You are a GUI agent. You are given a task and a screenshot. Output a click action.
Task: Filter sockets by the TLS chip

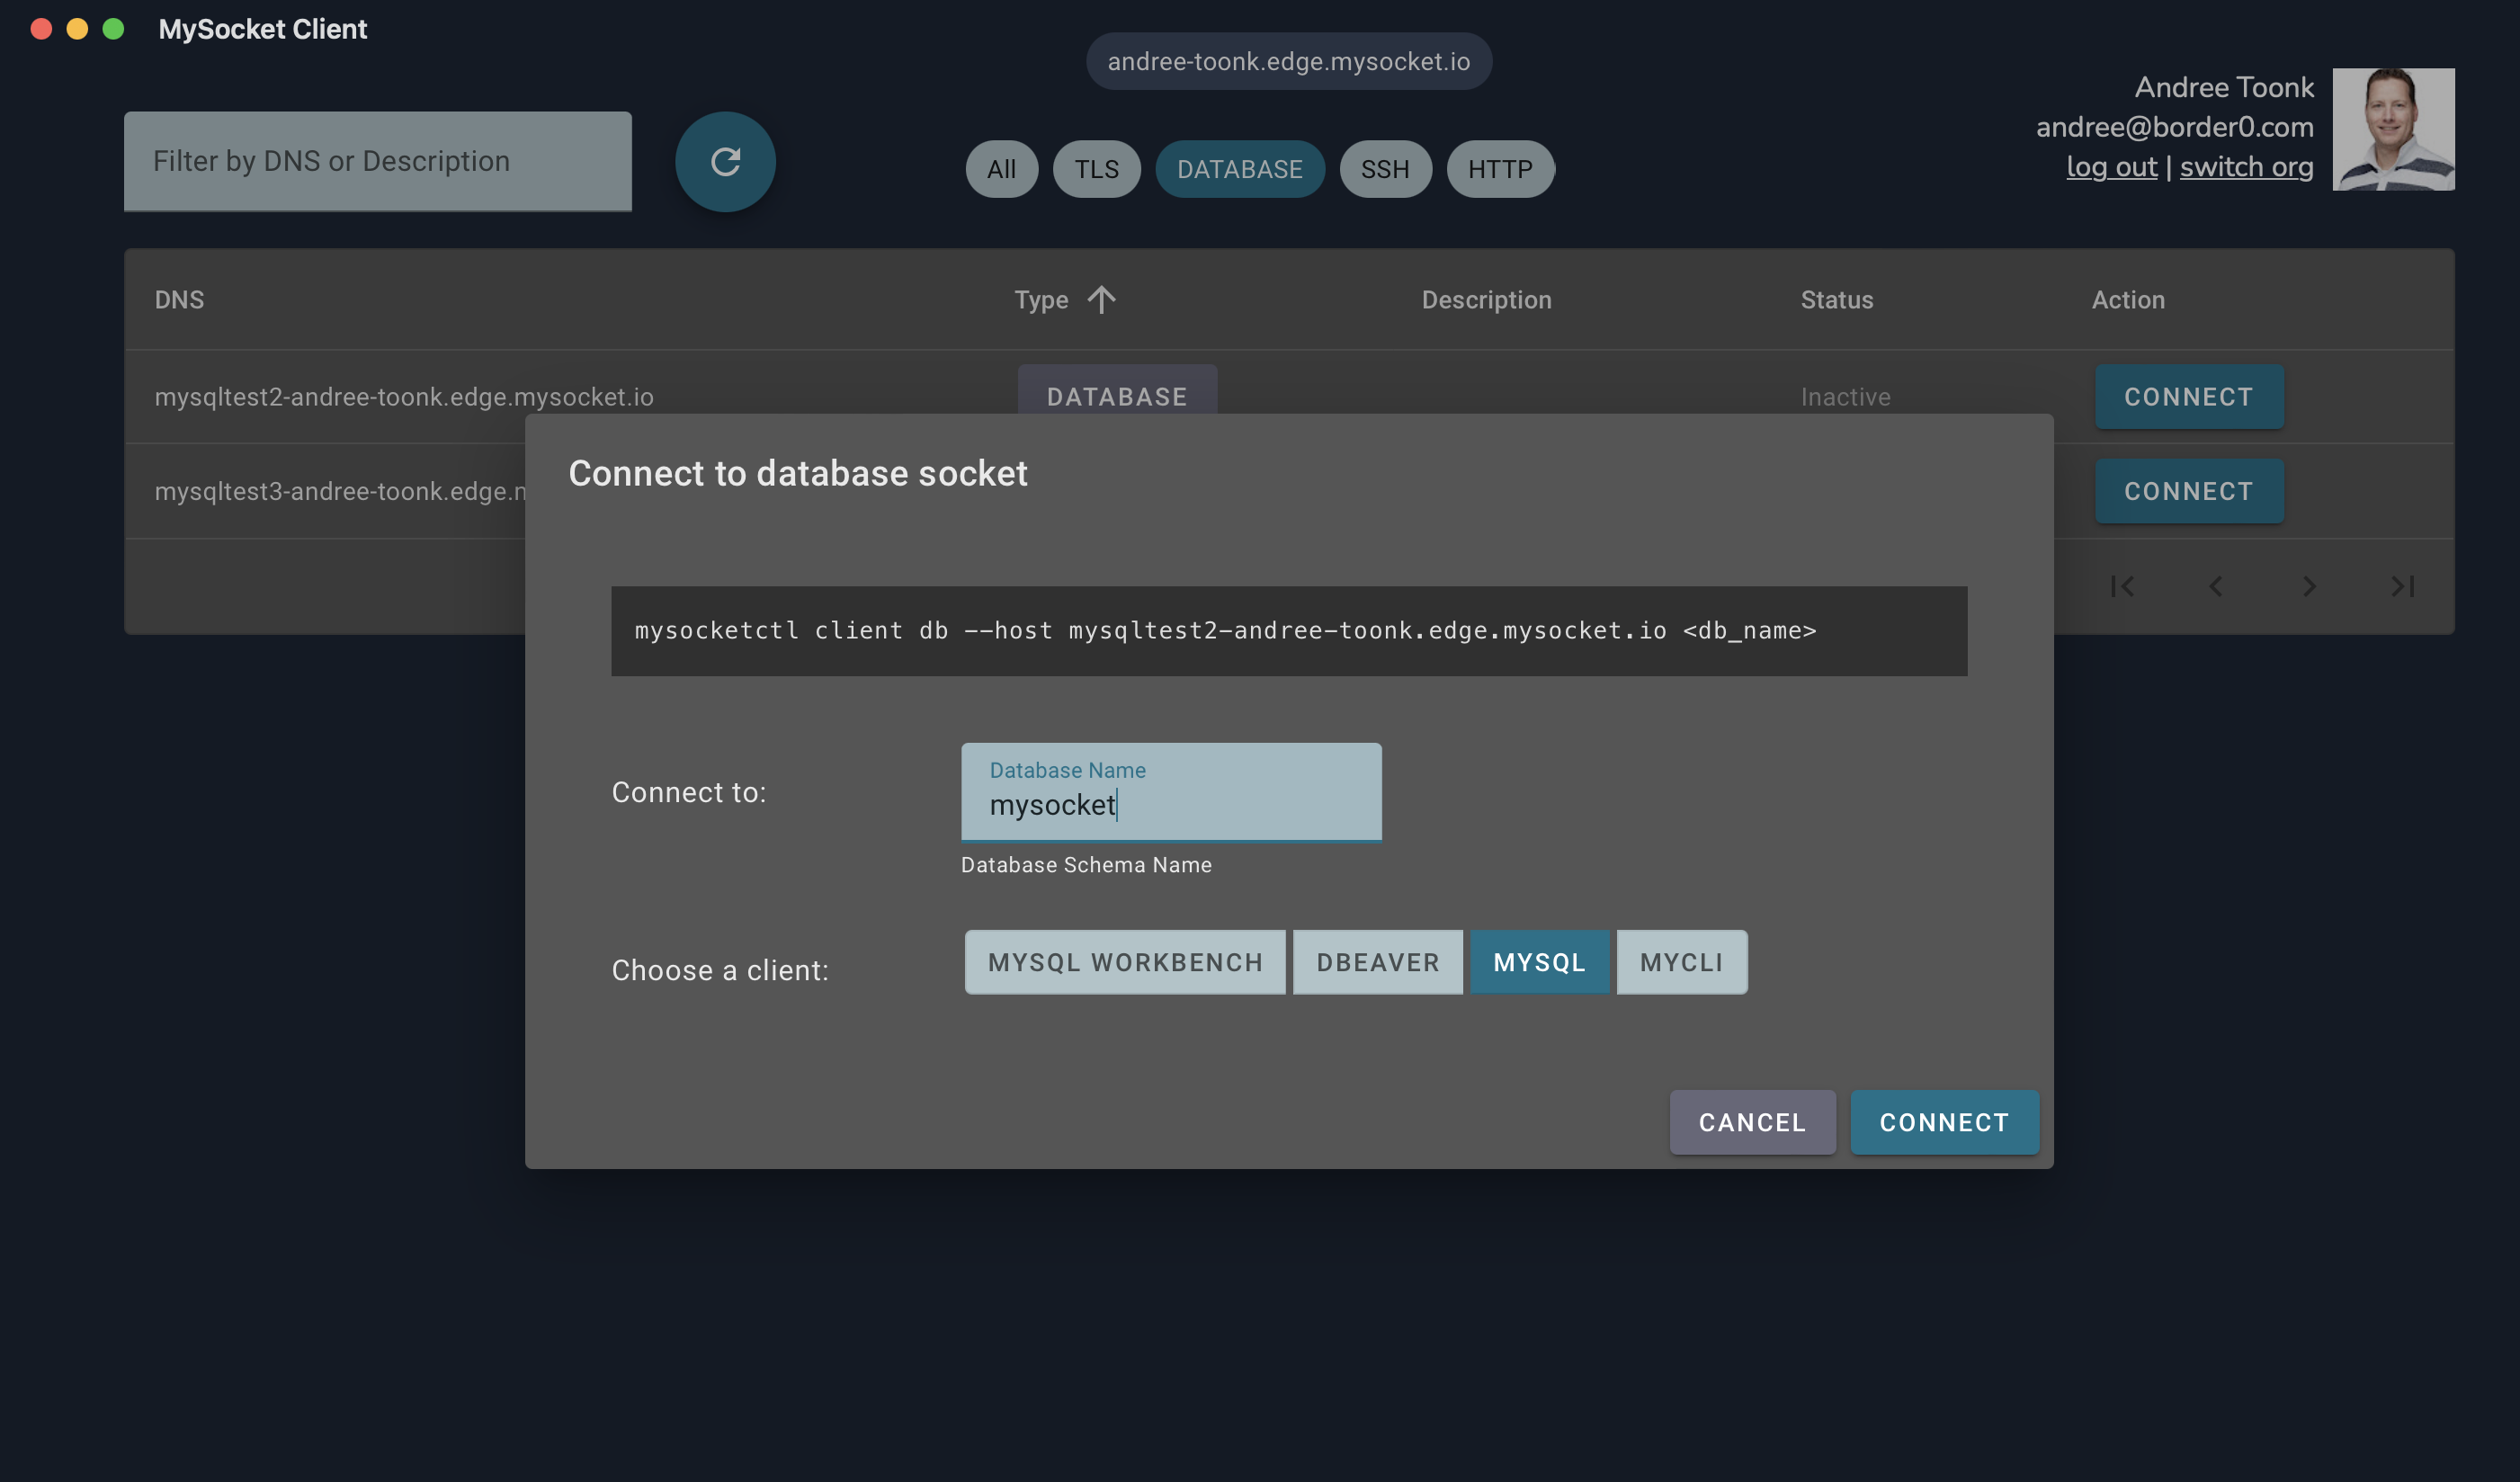tap(1096, 169)
